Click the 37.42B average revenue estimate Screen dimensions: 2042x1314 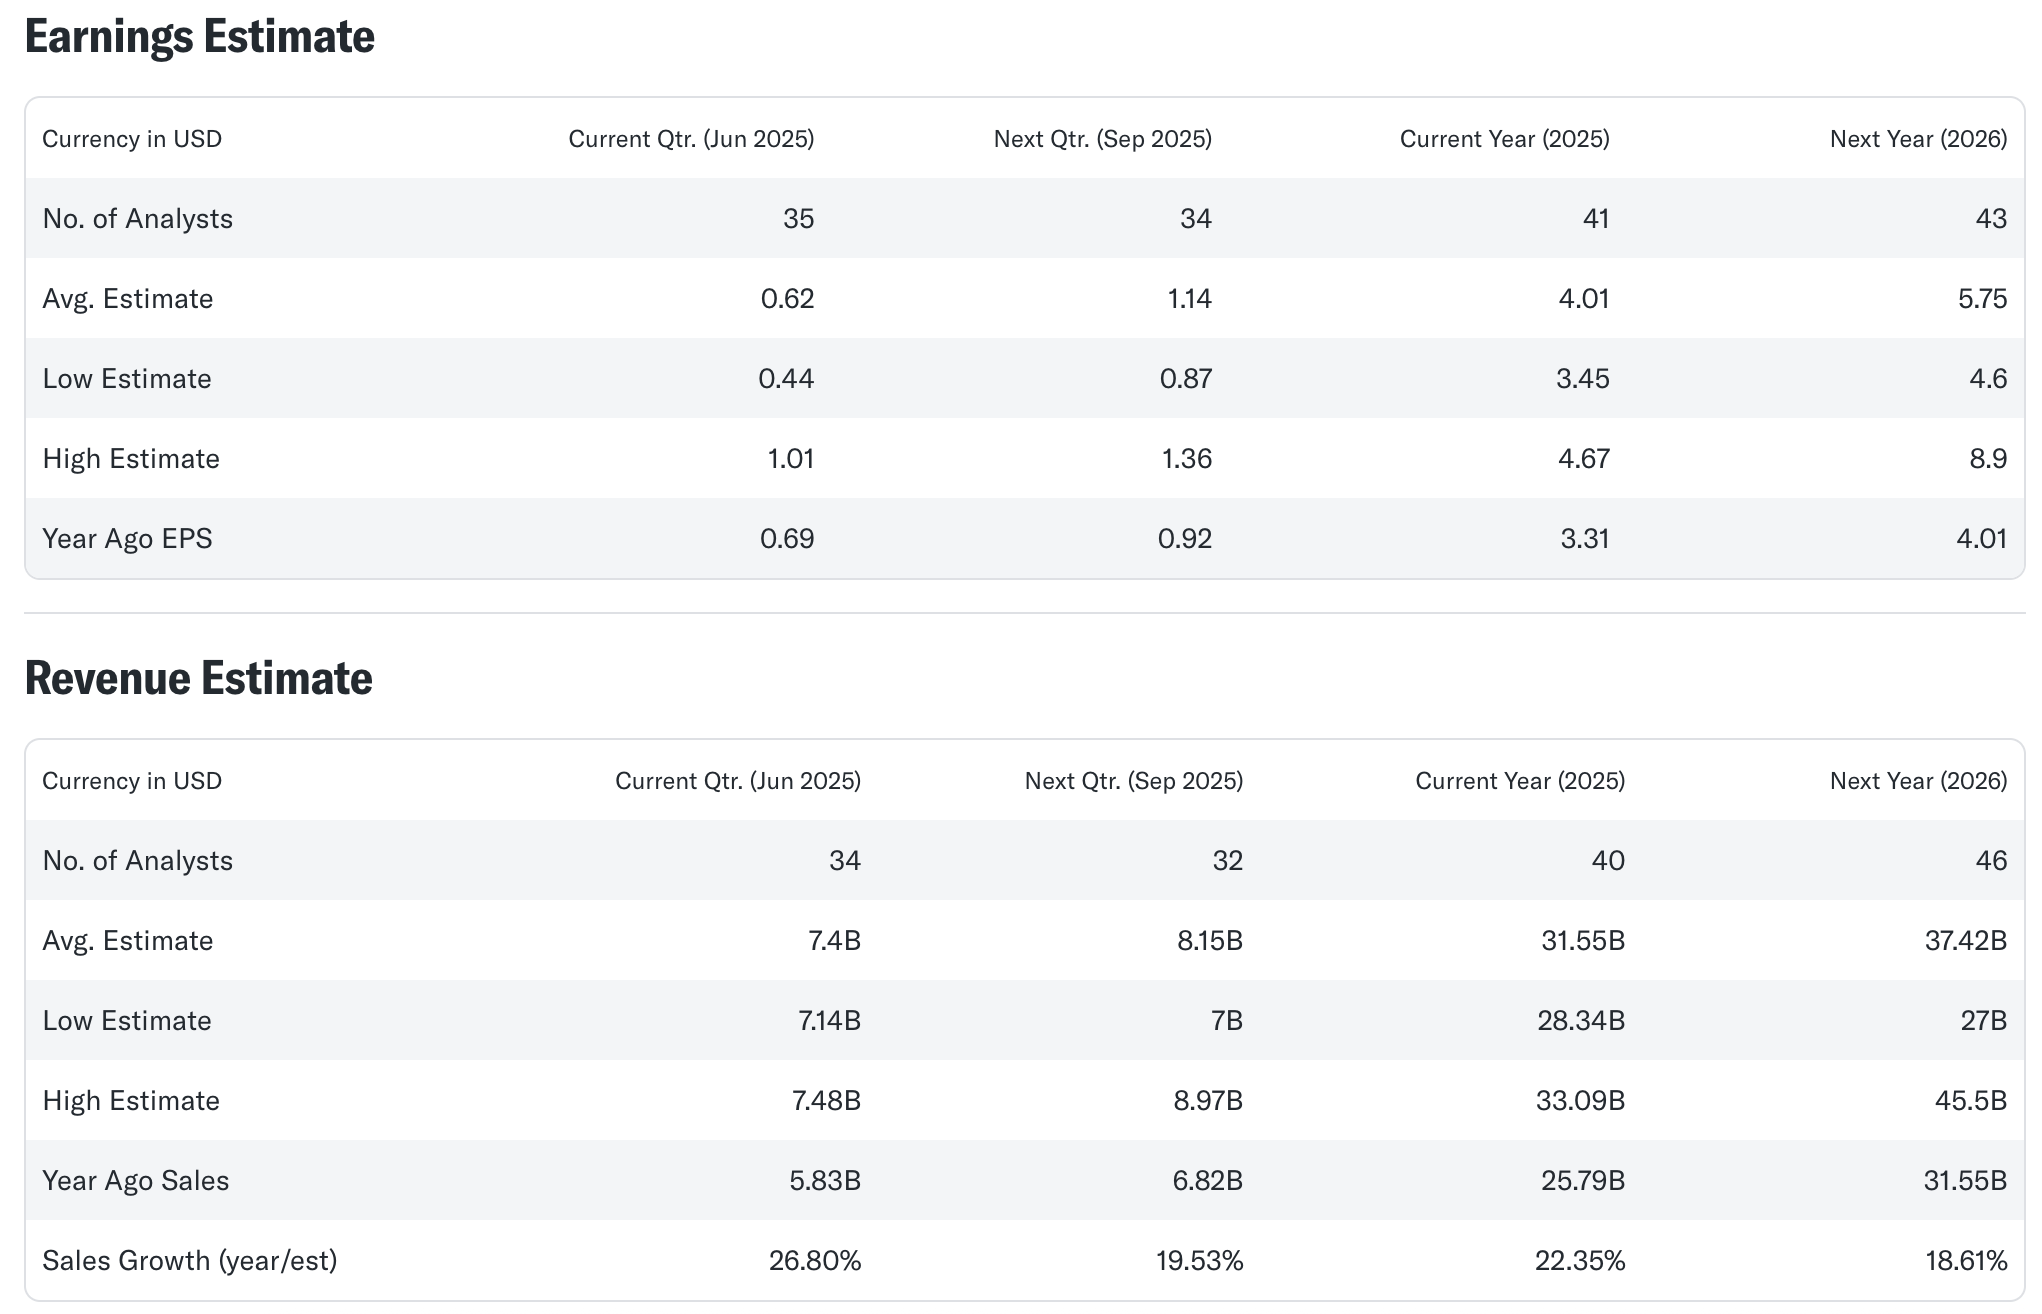[1965, 941]
